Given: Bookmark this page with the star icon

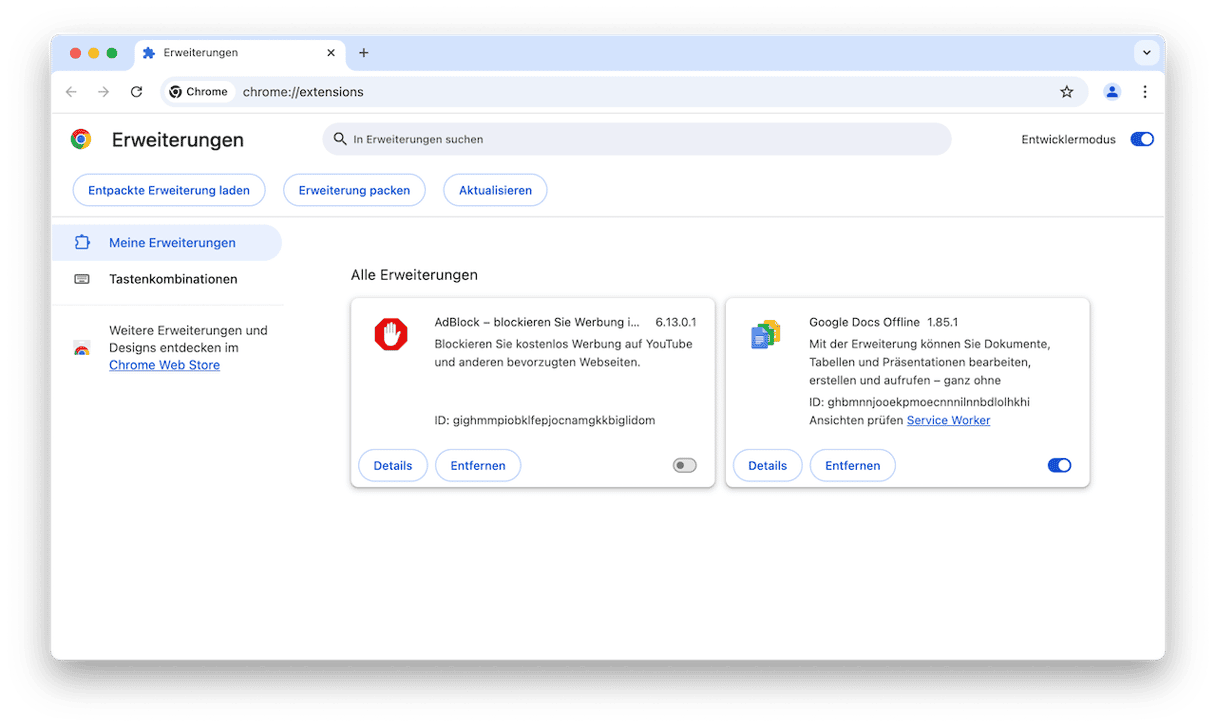Looking at the screenshot, I should point(1067,92).
